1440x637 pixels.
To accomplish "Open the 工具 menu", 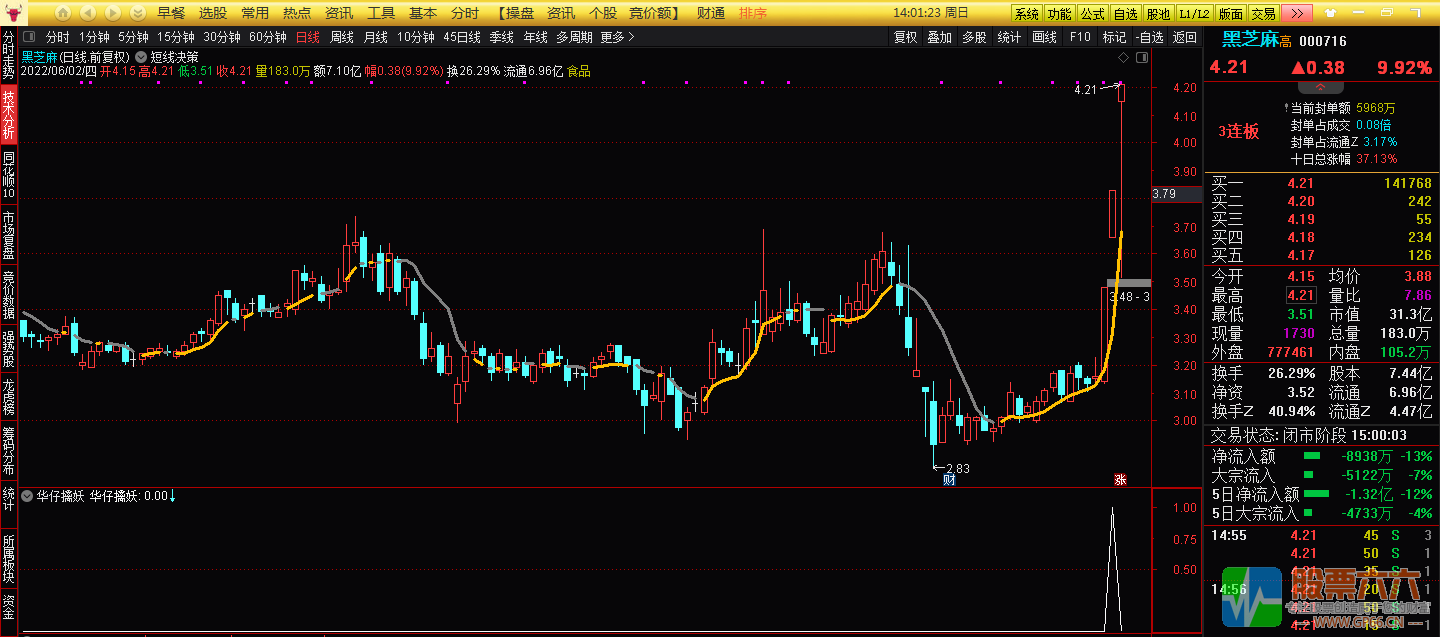I will point(379,13).
